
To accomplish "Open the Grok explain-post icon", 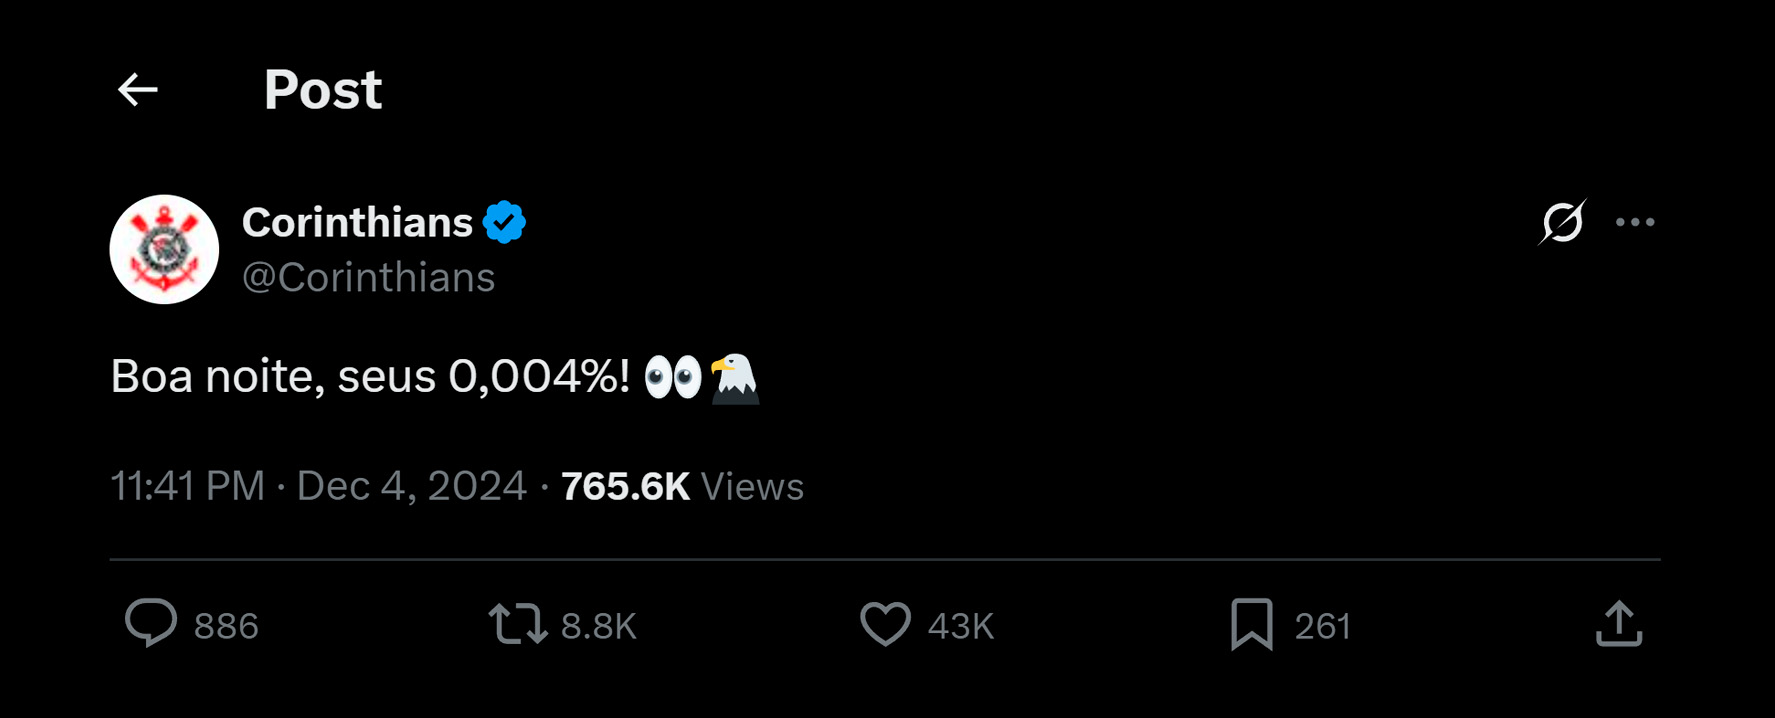I will point(1562,222).
